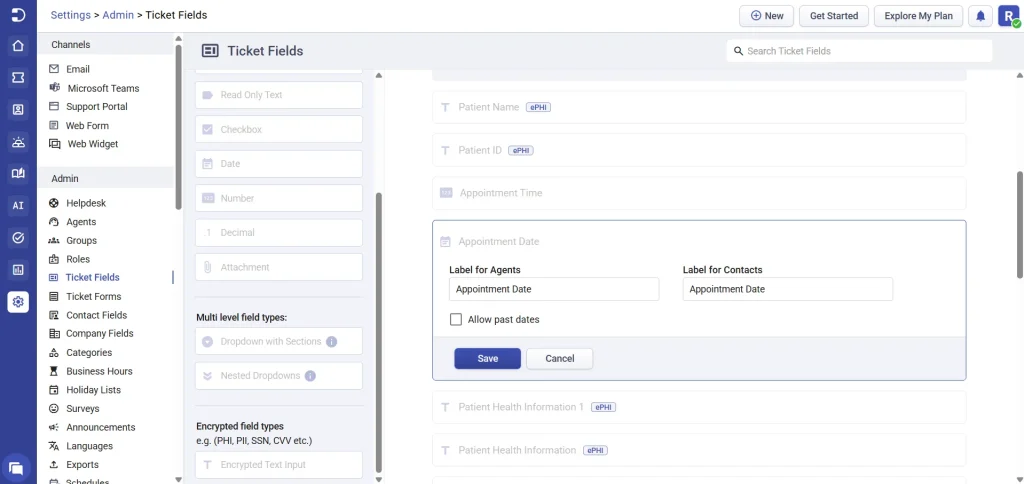Click the Helpdesk globe icon
Image resolution: width=1024 pixels, height=484 pixels.
(54, 203)
